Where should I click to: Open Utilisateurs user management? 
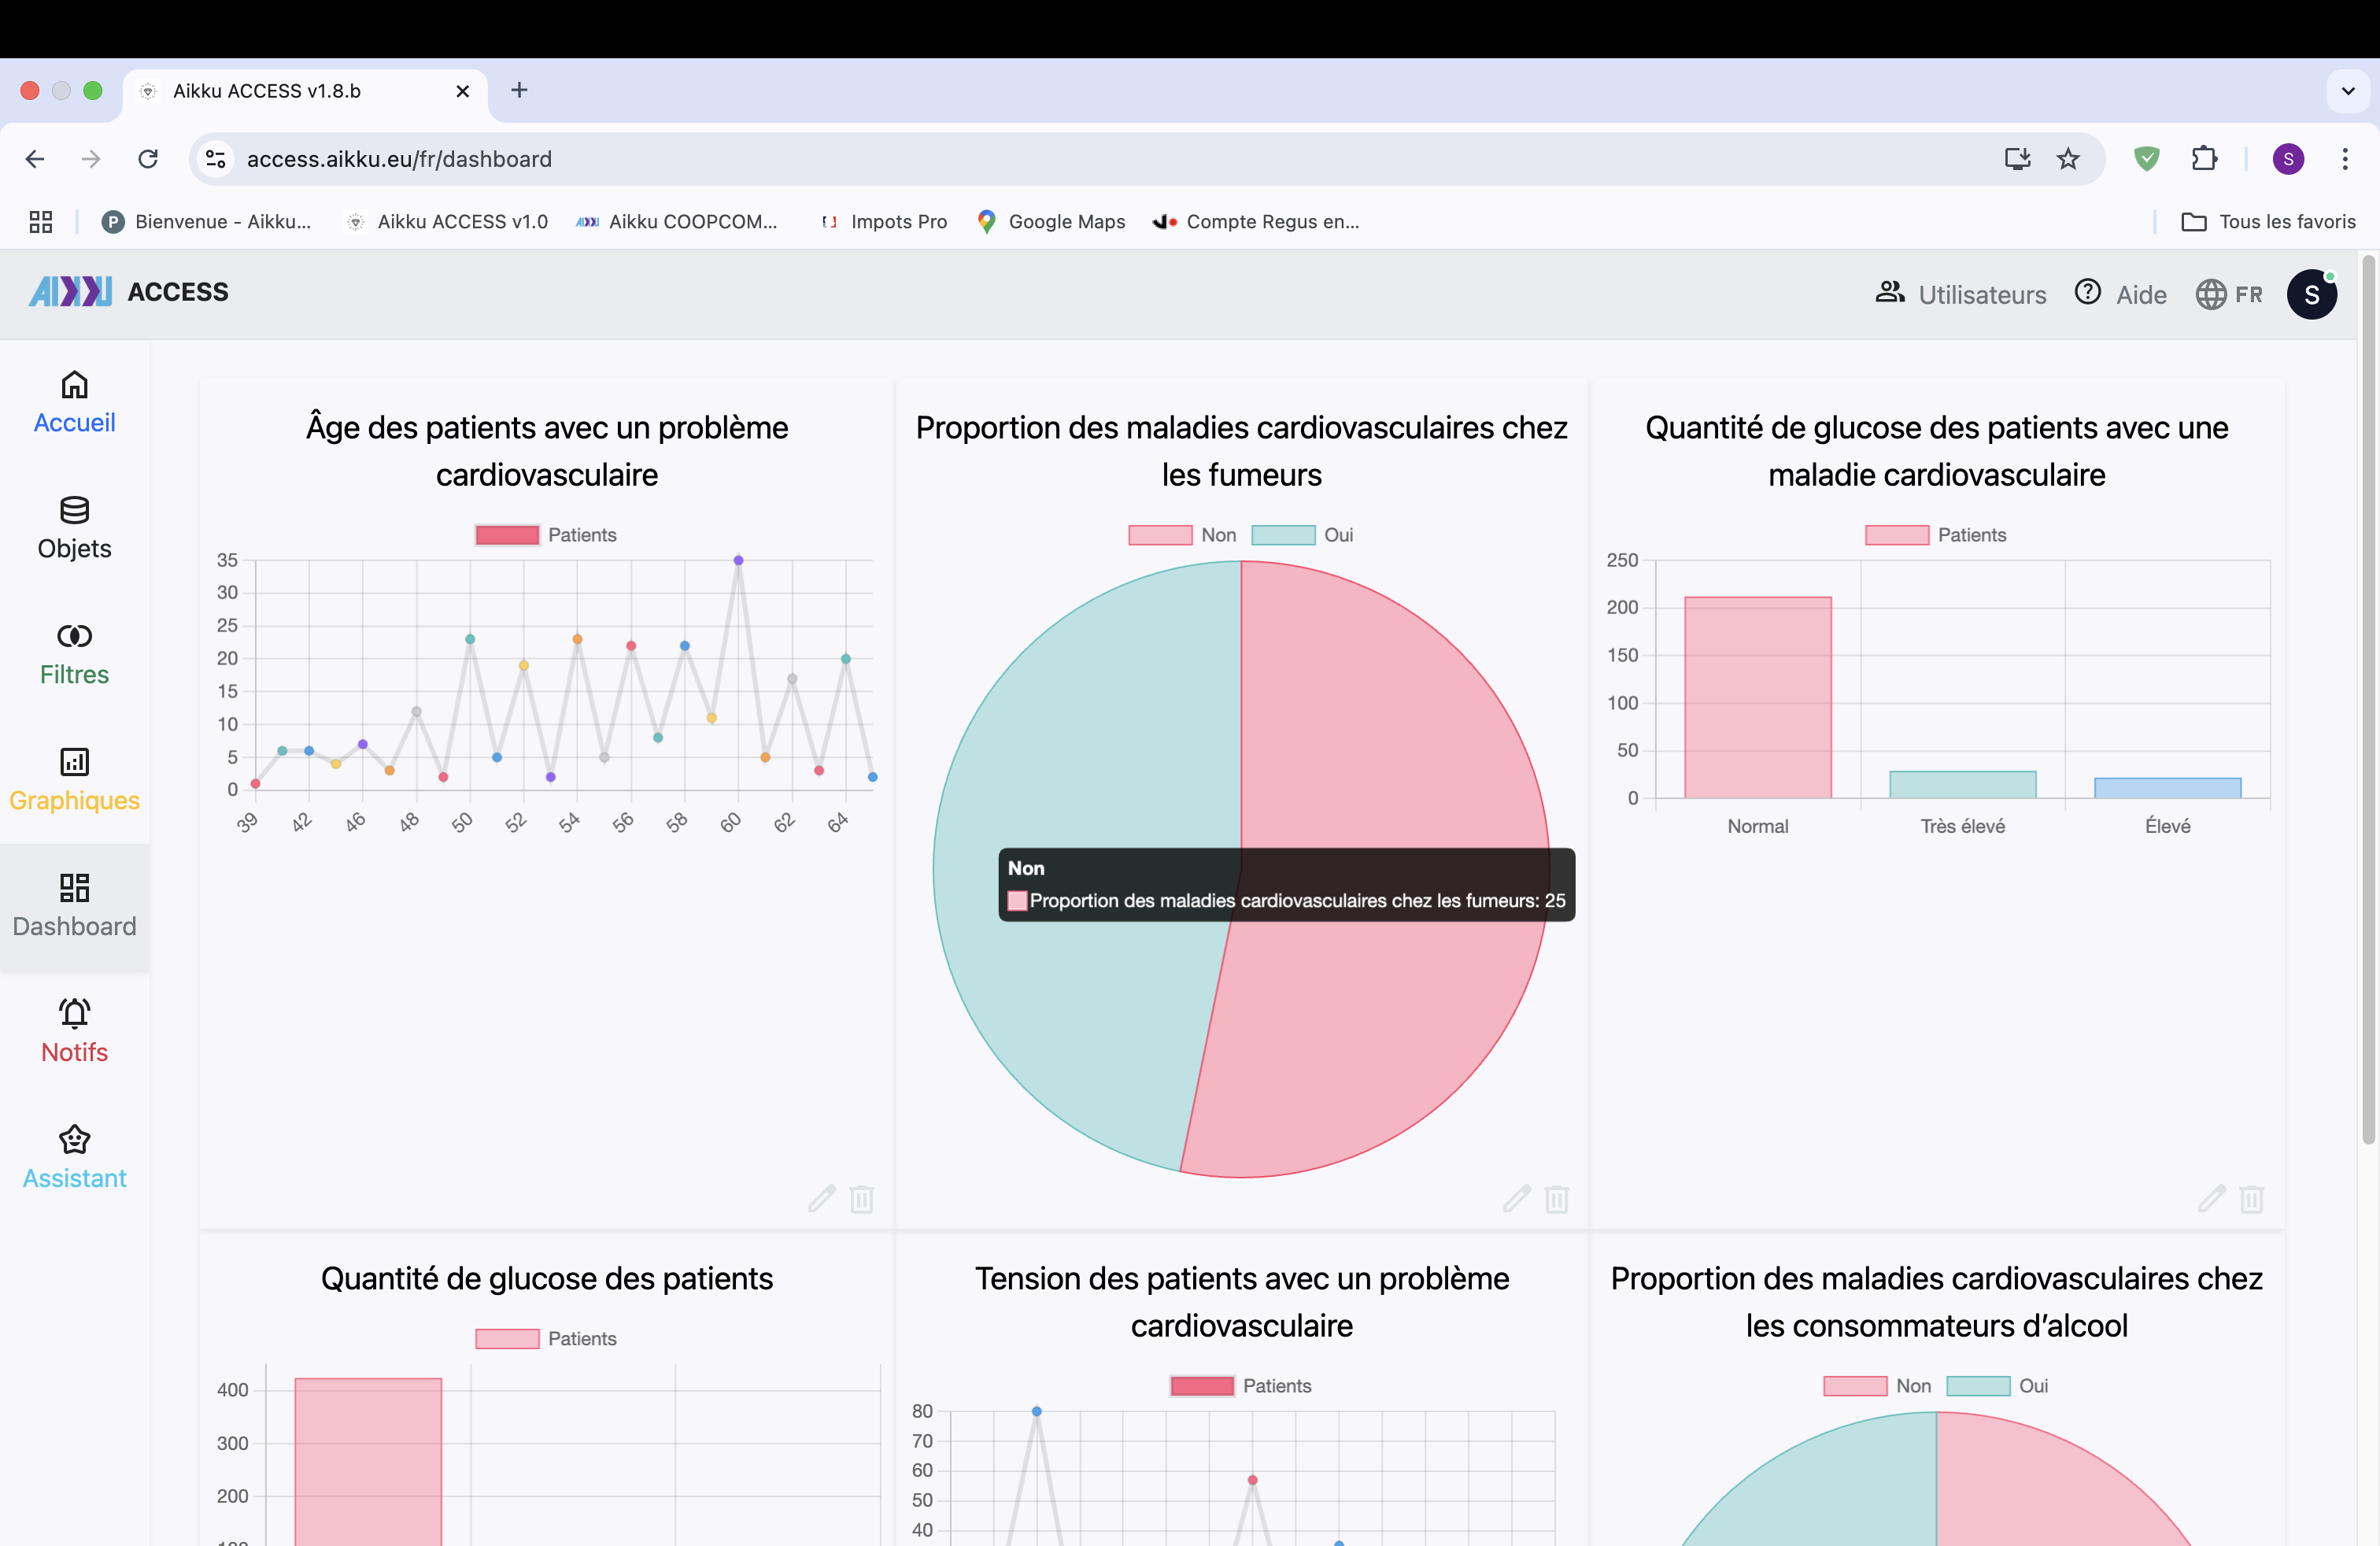pyautogui.click(x=1961, y=294)
